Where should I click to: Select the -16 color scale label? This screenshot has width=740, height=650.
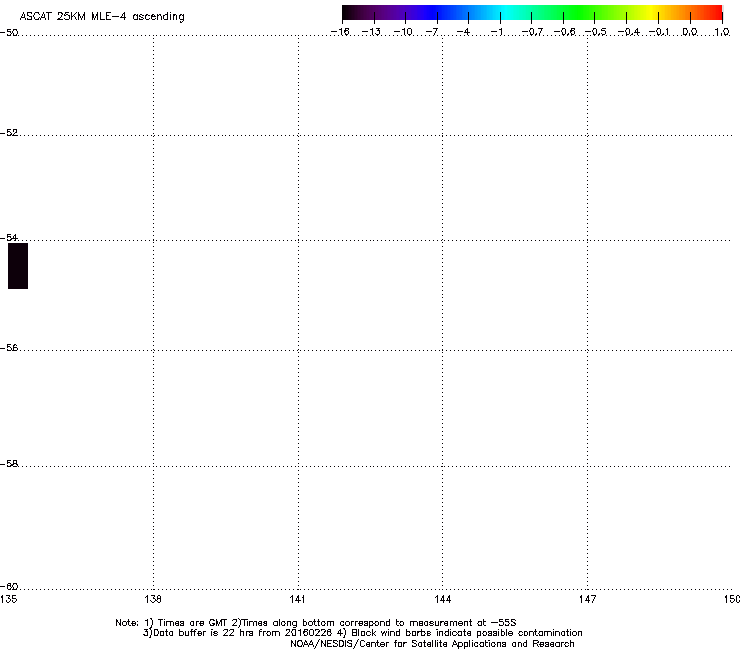point(340,32)
